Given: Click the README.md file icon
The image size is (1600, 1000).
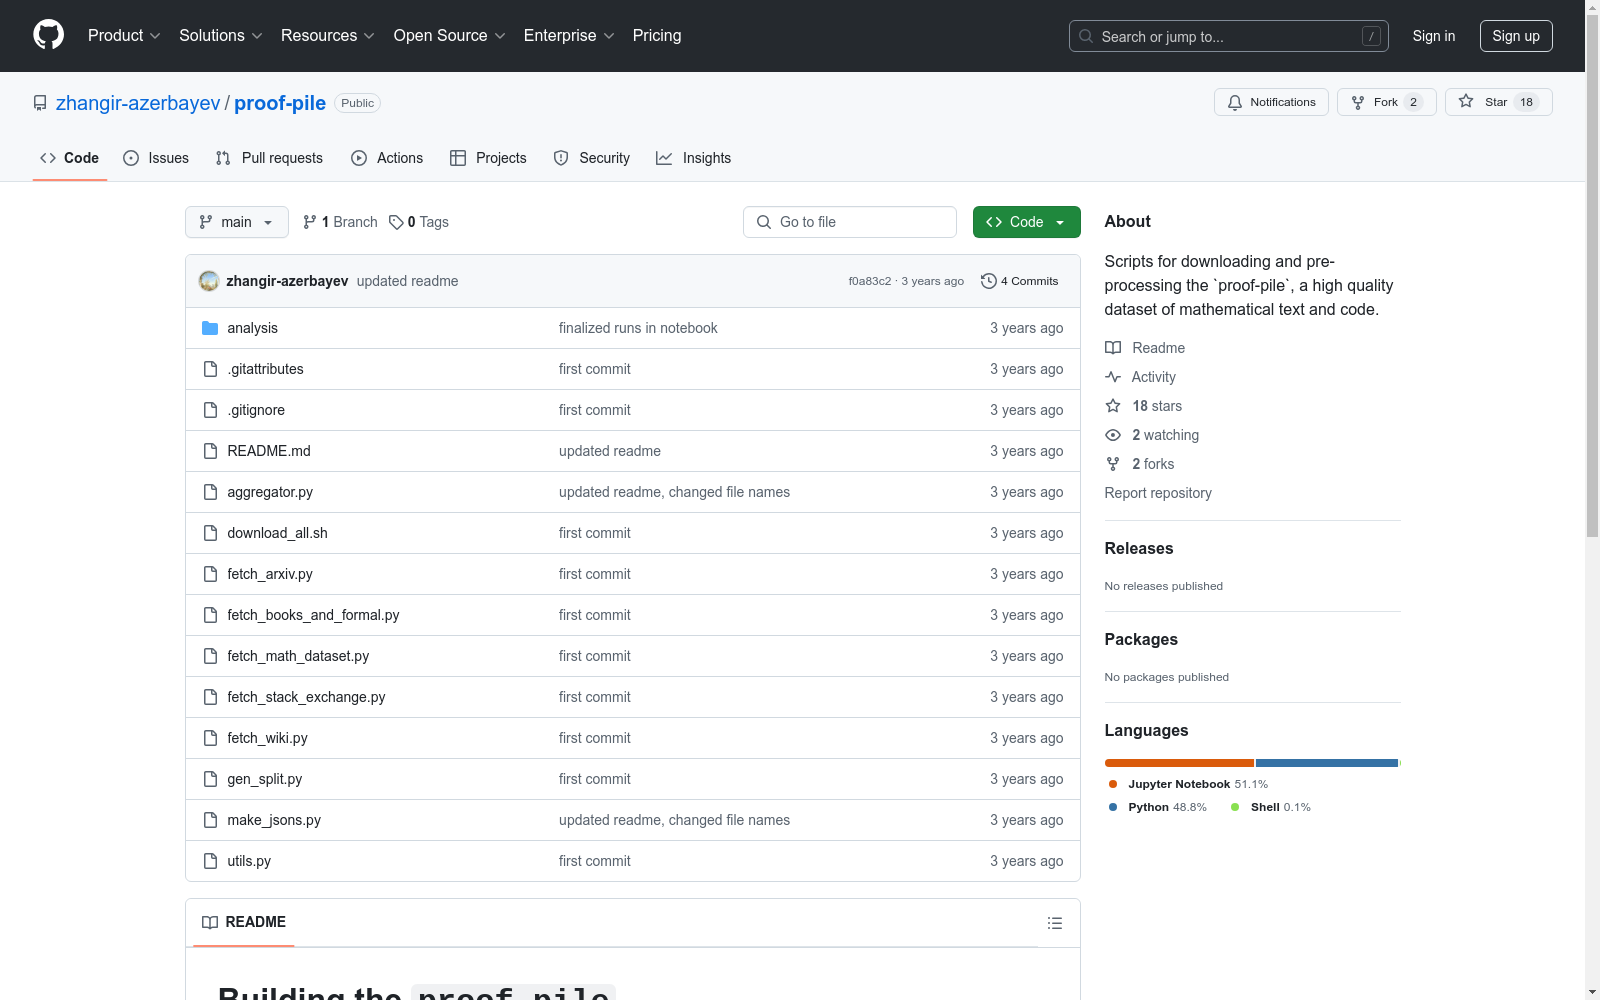Looking at the screenshot, I should (x=210, y=451).
